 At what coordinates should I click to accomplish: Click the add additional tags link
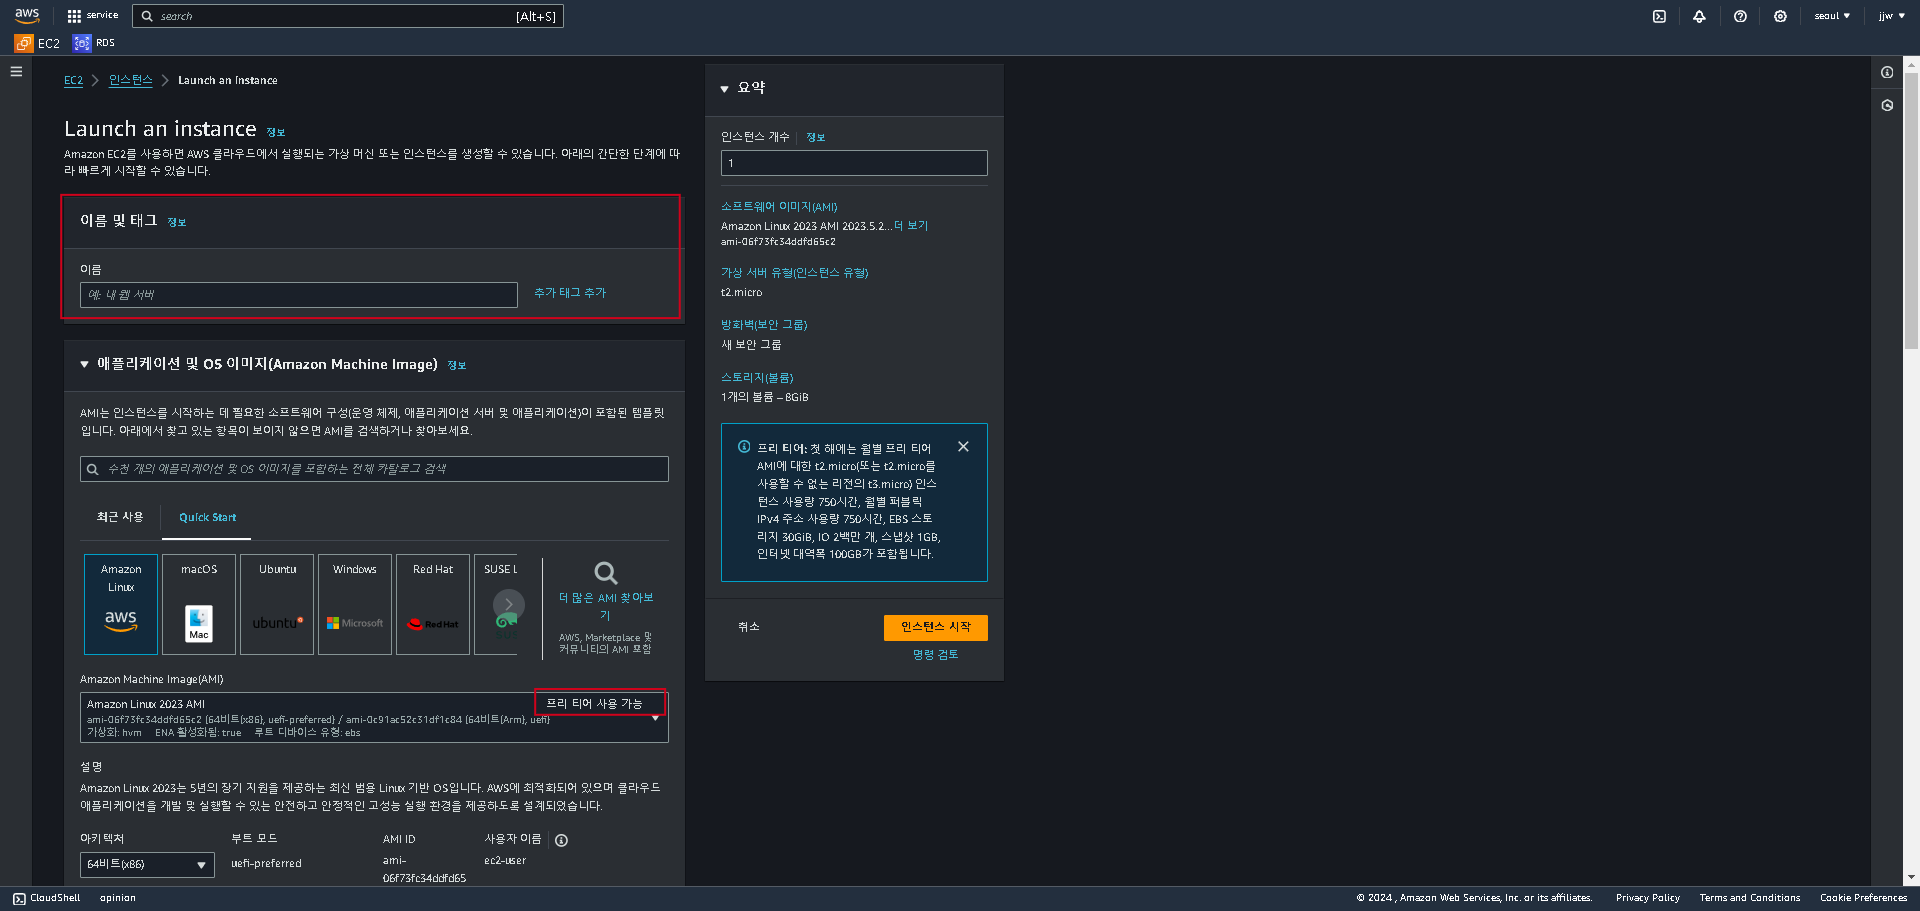(x=570, y=293)
